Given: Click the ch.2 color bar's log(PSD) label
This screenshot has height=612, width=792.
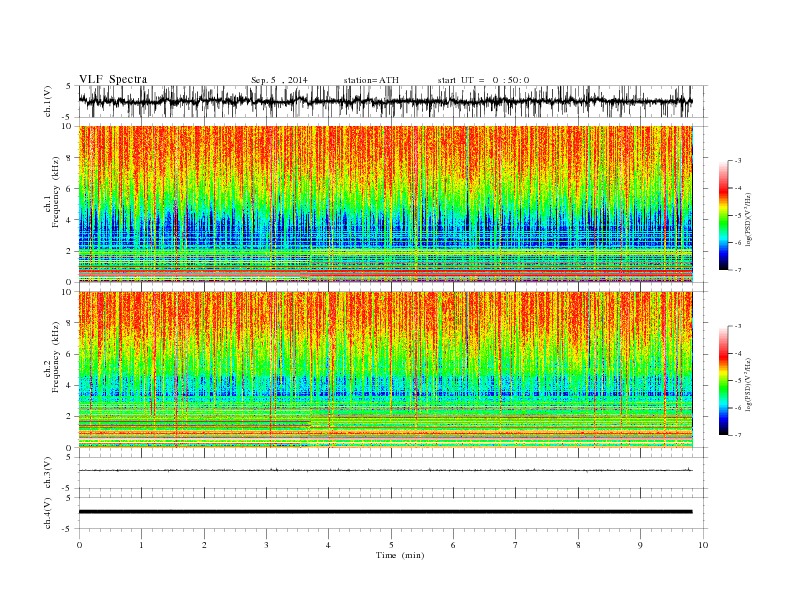Looking at the screenshot, I should click(748, 383).
